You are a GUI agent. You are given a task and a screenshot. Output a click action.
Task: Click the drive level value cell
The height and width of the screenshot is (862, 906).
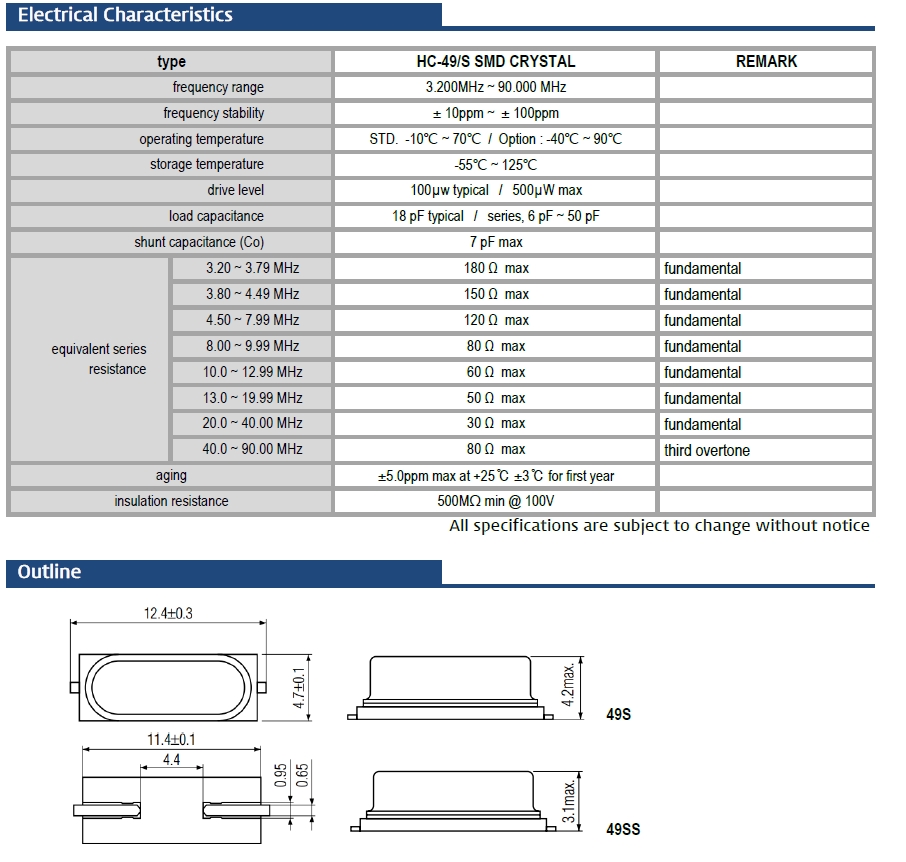495,190
